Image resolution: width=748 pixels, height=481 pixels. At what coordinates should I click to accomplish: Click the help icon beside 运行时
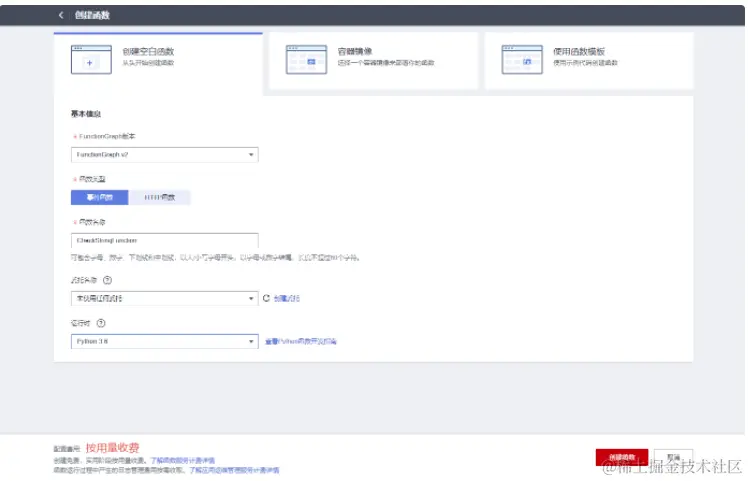[x=101, y=323]
